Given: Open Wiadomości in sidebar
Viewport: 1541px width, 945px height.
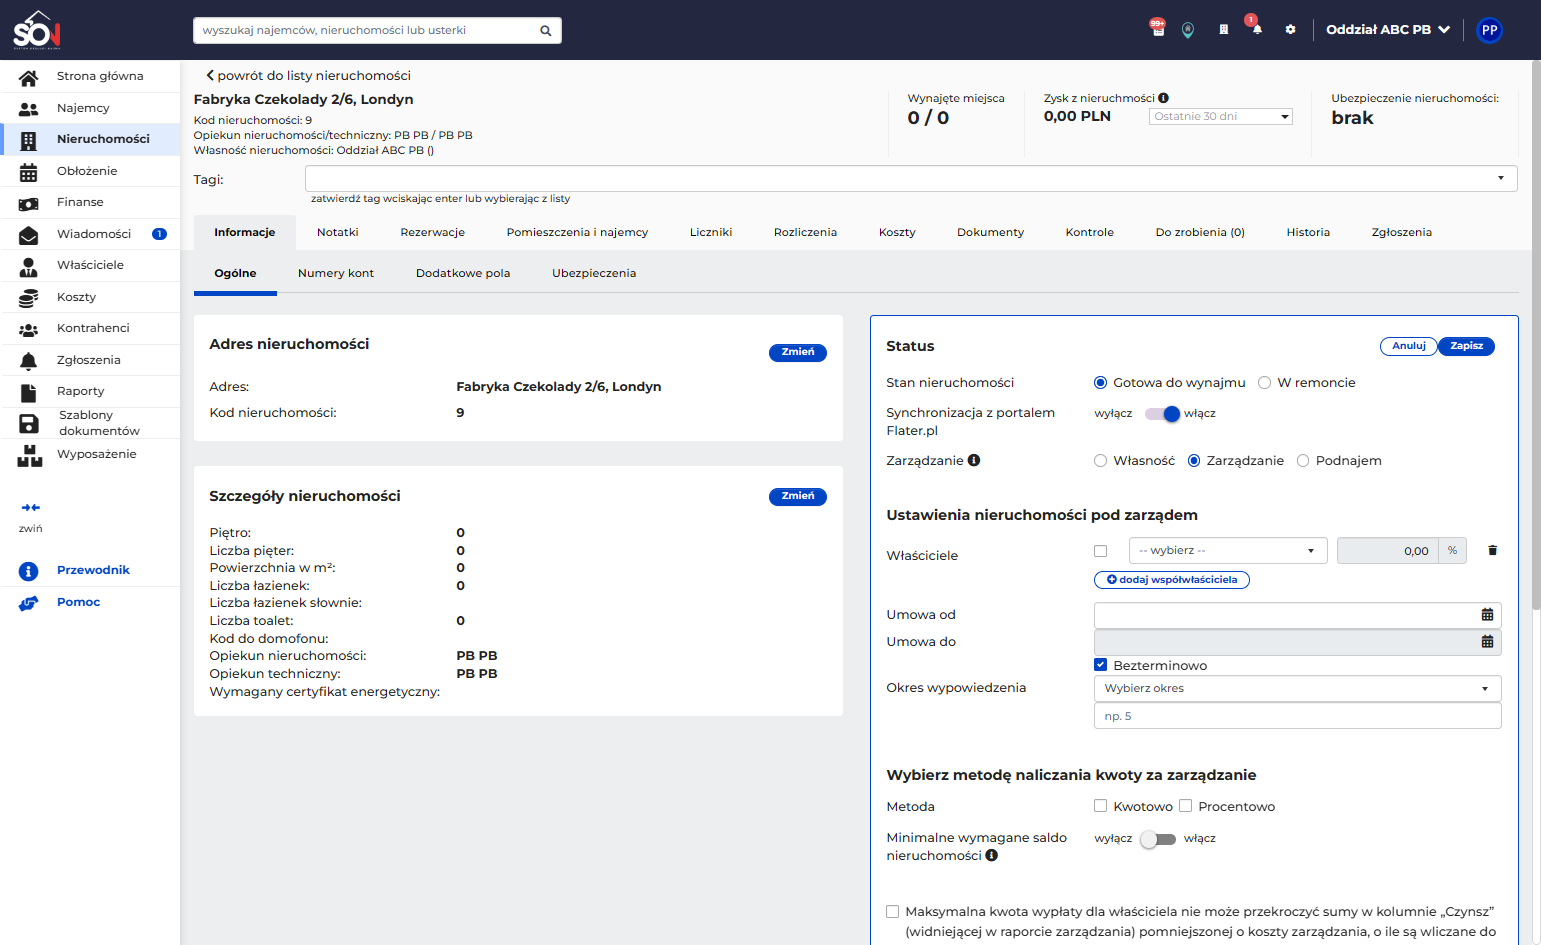Looking at the screenshot, I should (90, 234).
